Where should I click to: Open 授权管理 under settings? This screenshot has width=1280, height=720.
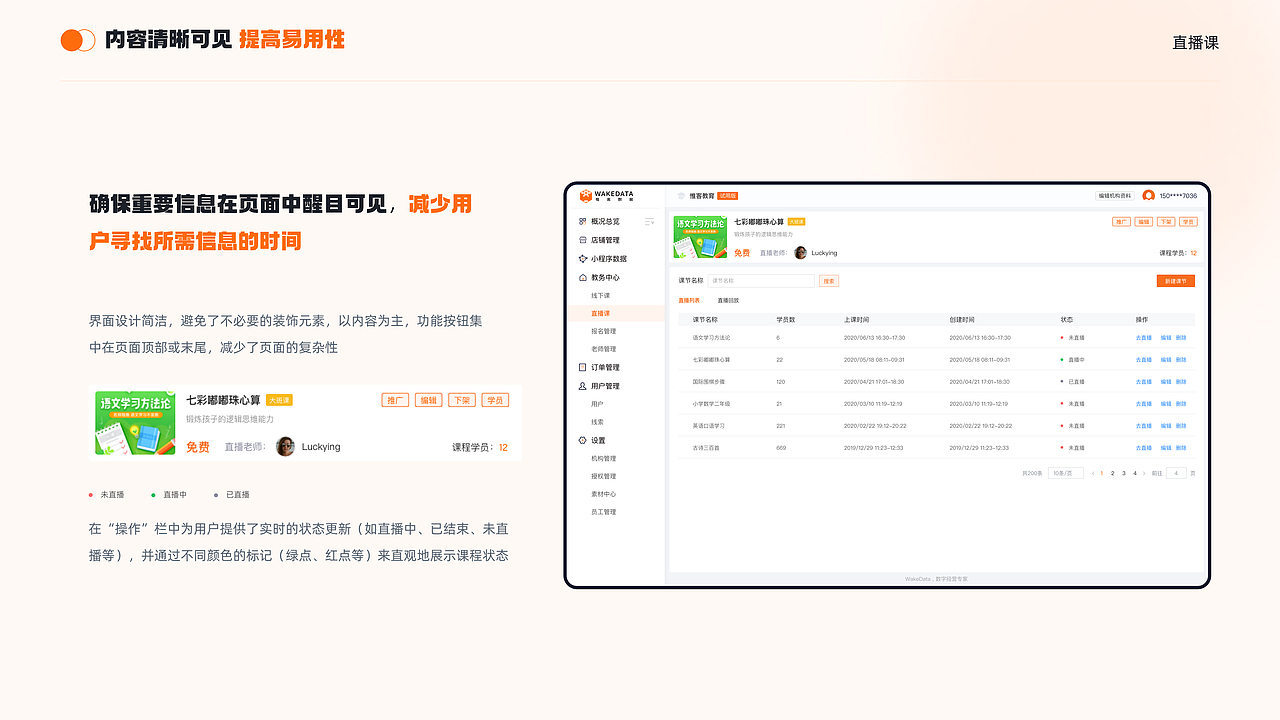603,476
